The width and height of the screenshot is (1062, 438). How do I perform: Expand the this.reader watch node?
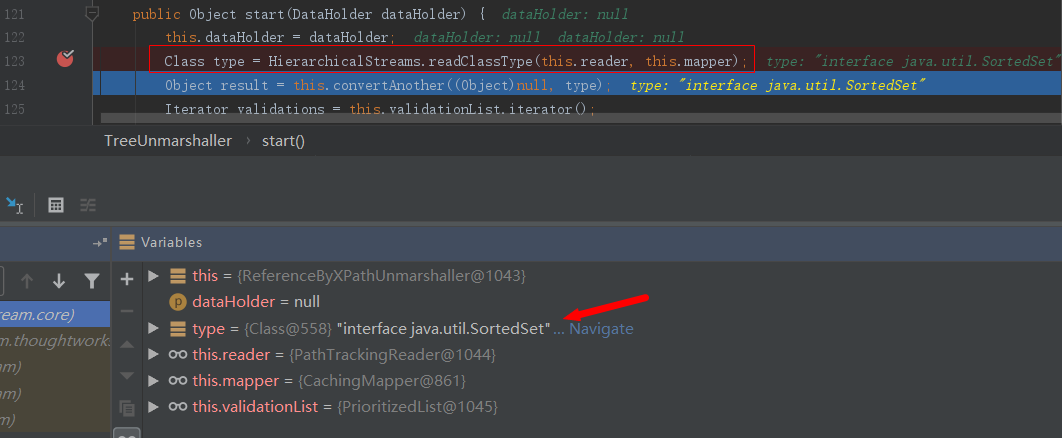[152, 355]
